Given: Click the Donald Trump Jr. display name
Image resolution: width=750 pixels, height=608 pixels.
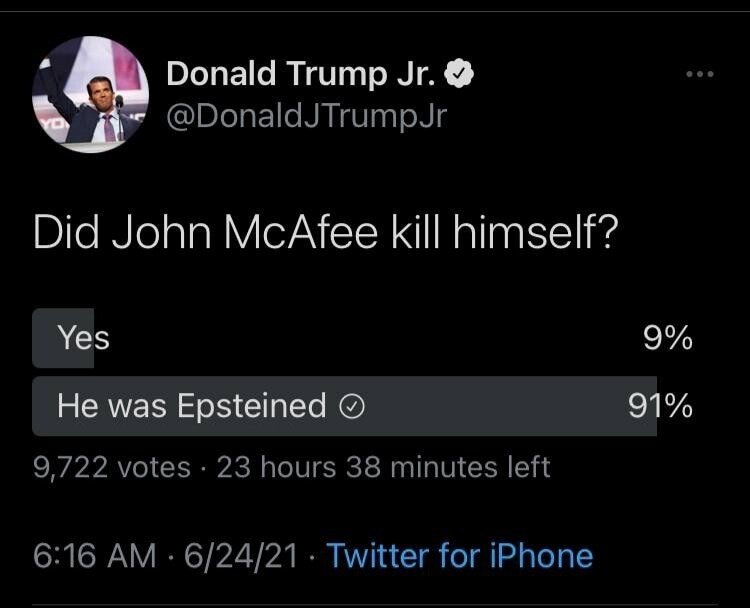Looking at the screenshot, I should (302, 73).
